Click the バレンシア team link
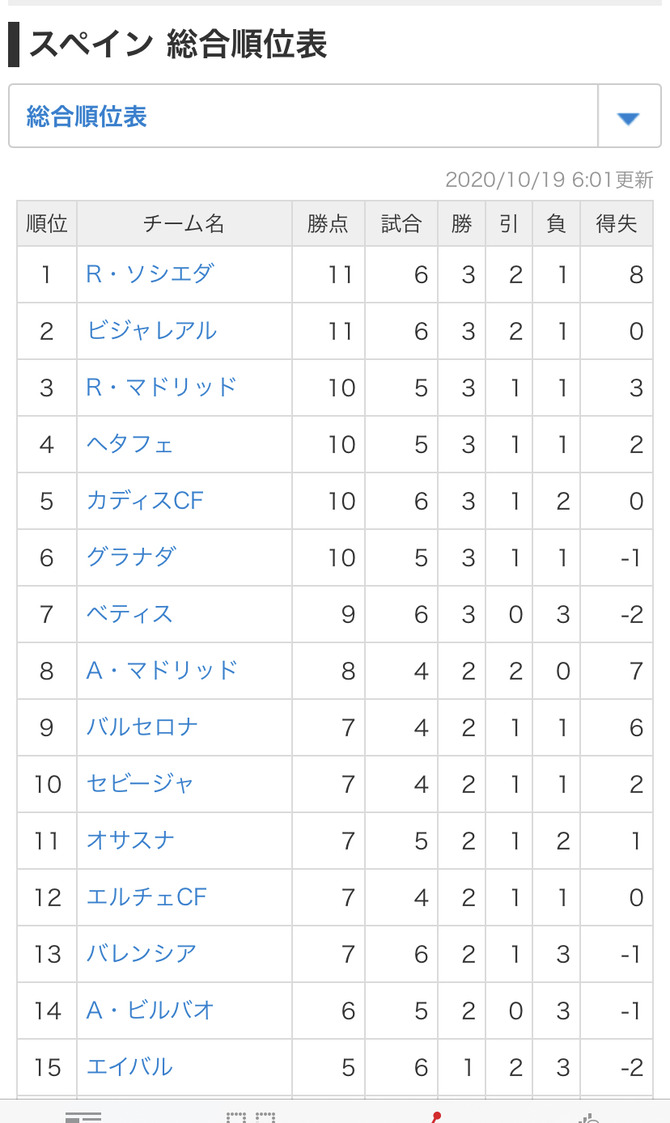Viewport: 670px width, 1123px height. pos(141,953)
